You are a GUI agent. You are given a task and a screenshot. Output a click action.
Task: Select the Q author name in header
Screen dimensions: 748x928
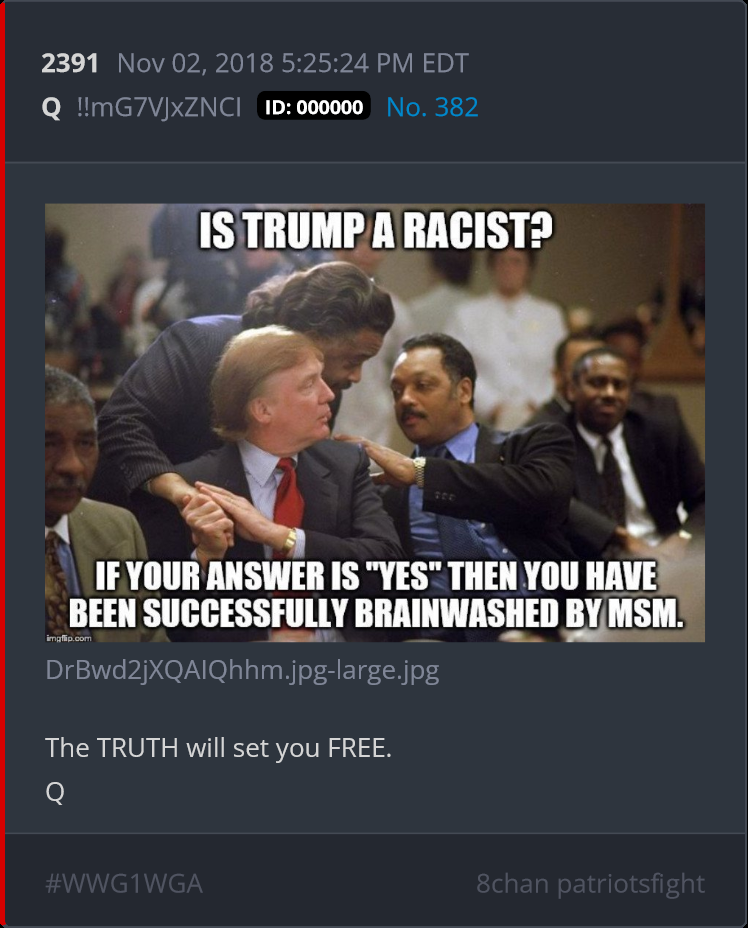(51, 108)
